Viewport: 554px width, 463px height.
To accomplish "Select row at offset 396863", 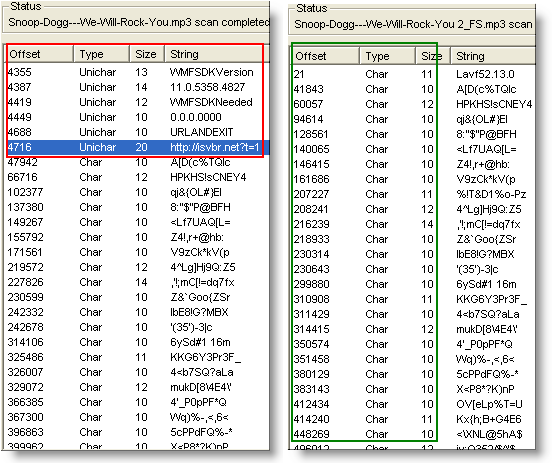I will [x=137, y=432].
